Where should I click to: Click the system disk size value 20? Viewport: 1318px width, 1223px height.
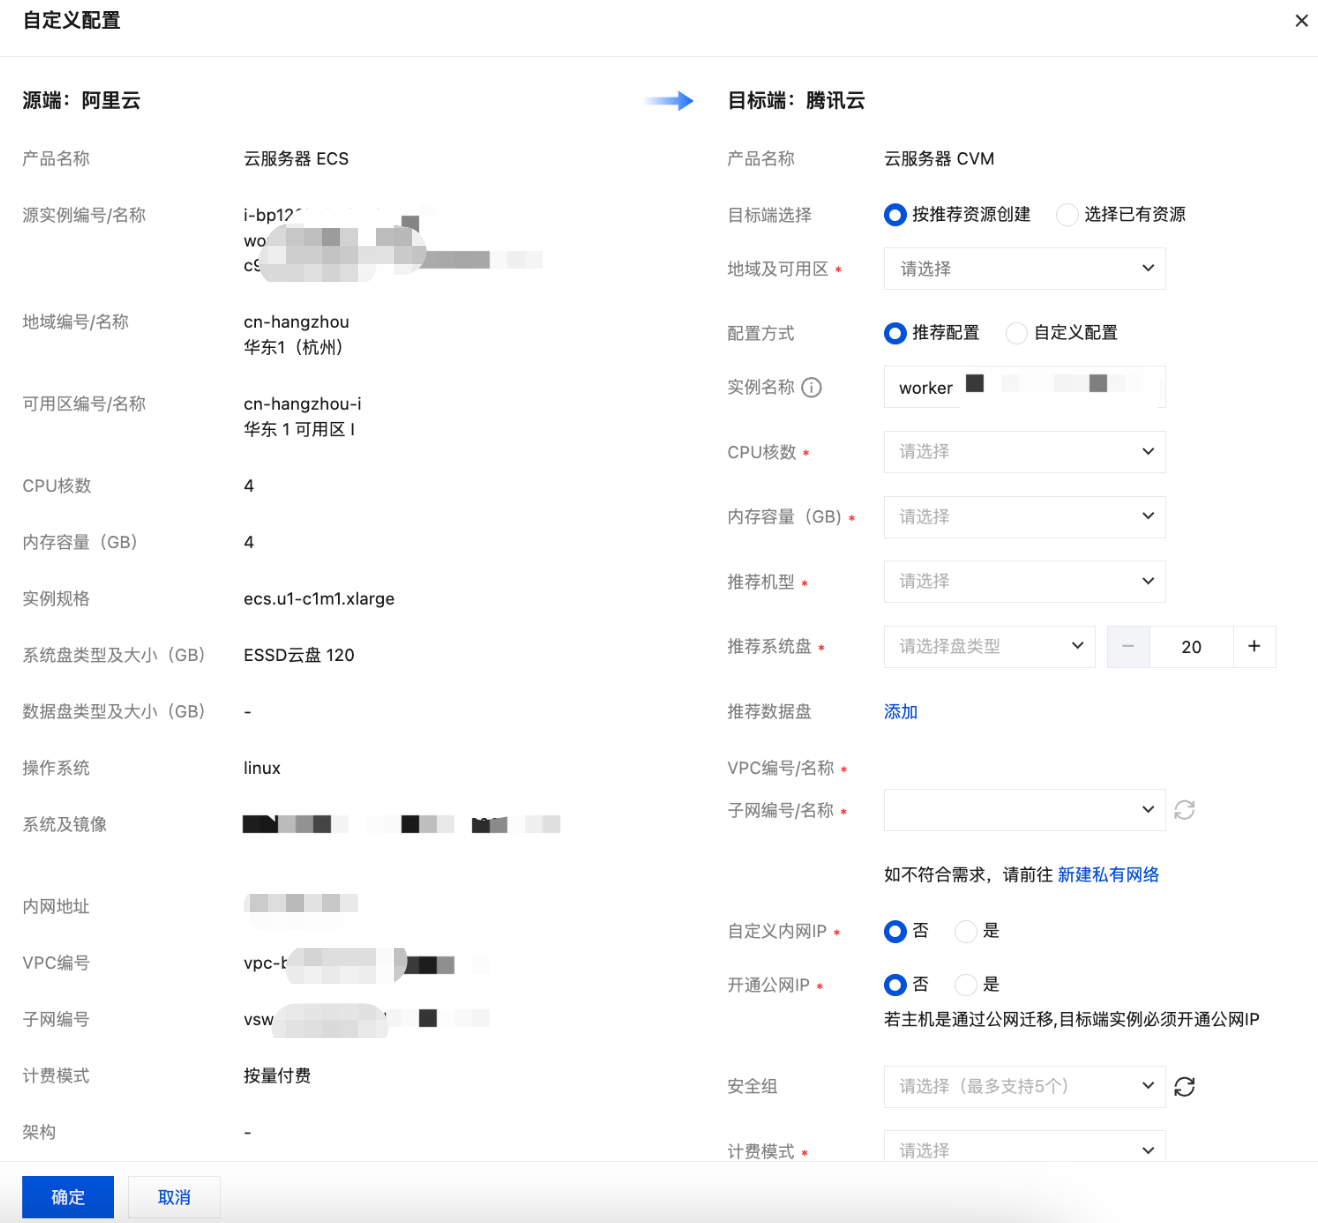coord(1191,646)
